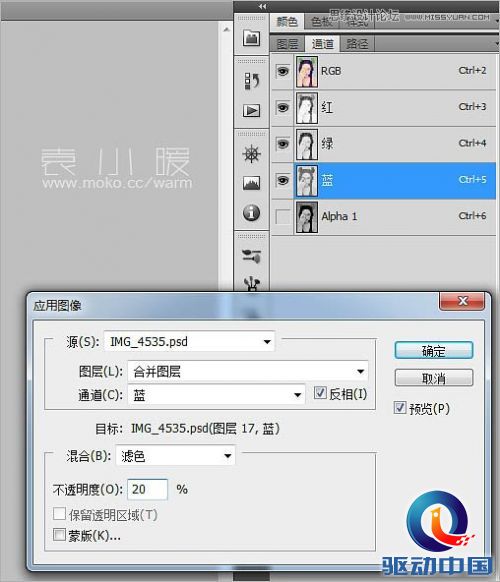Open the History panel icon

(251, 81)
